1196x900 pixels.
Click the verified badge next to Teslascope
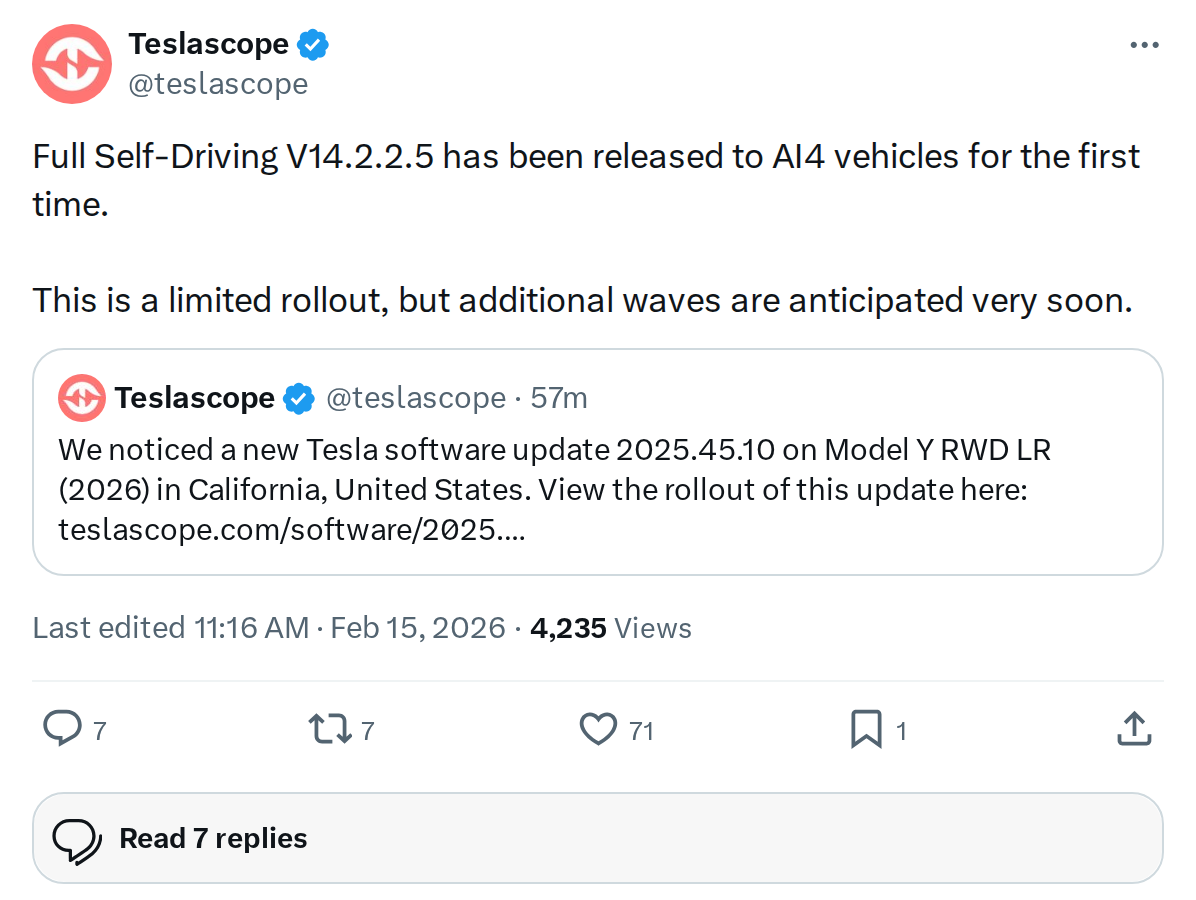(x=313, y=44)
